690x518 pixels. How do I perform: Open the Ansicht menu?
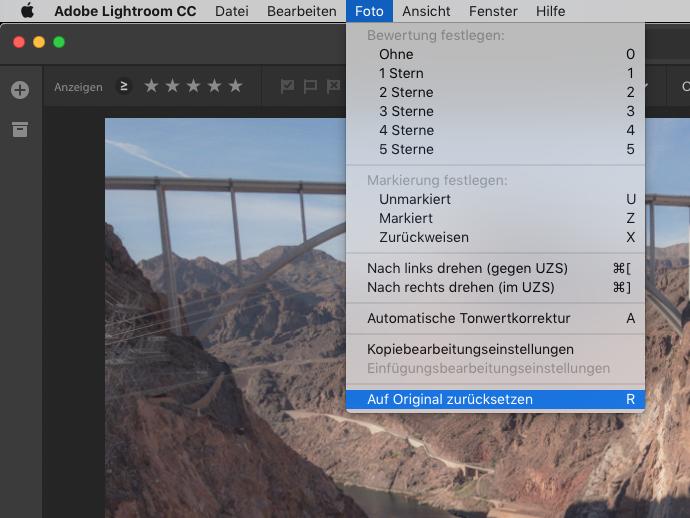point(426,11)
